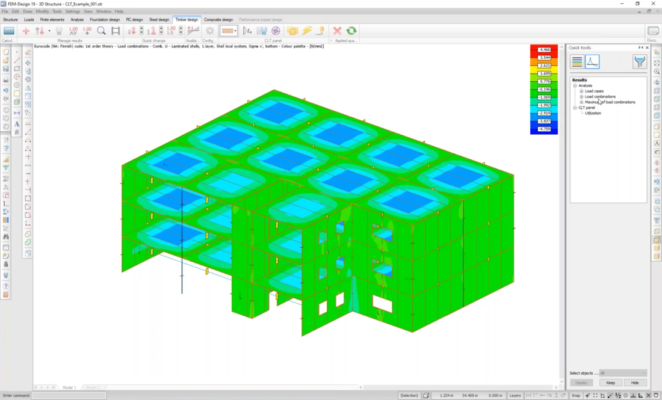Switch to the Structure tab
662x400 pixels.
[x=11, y=19]
